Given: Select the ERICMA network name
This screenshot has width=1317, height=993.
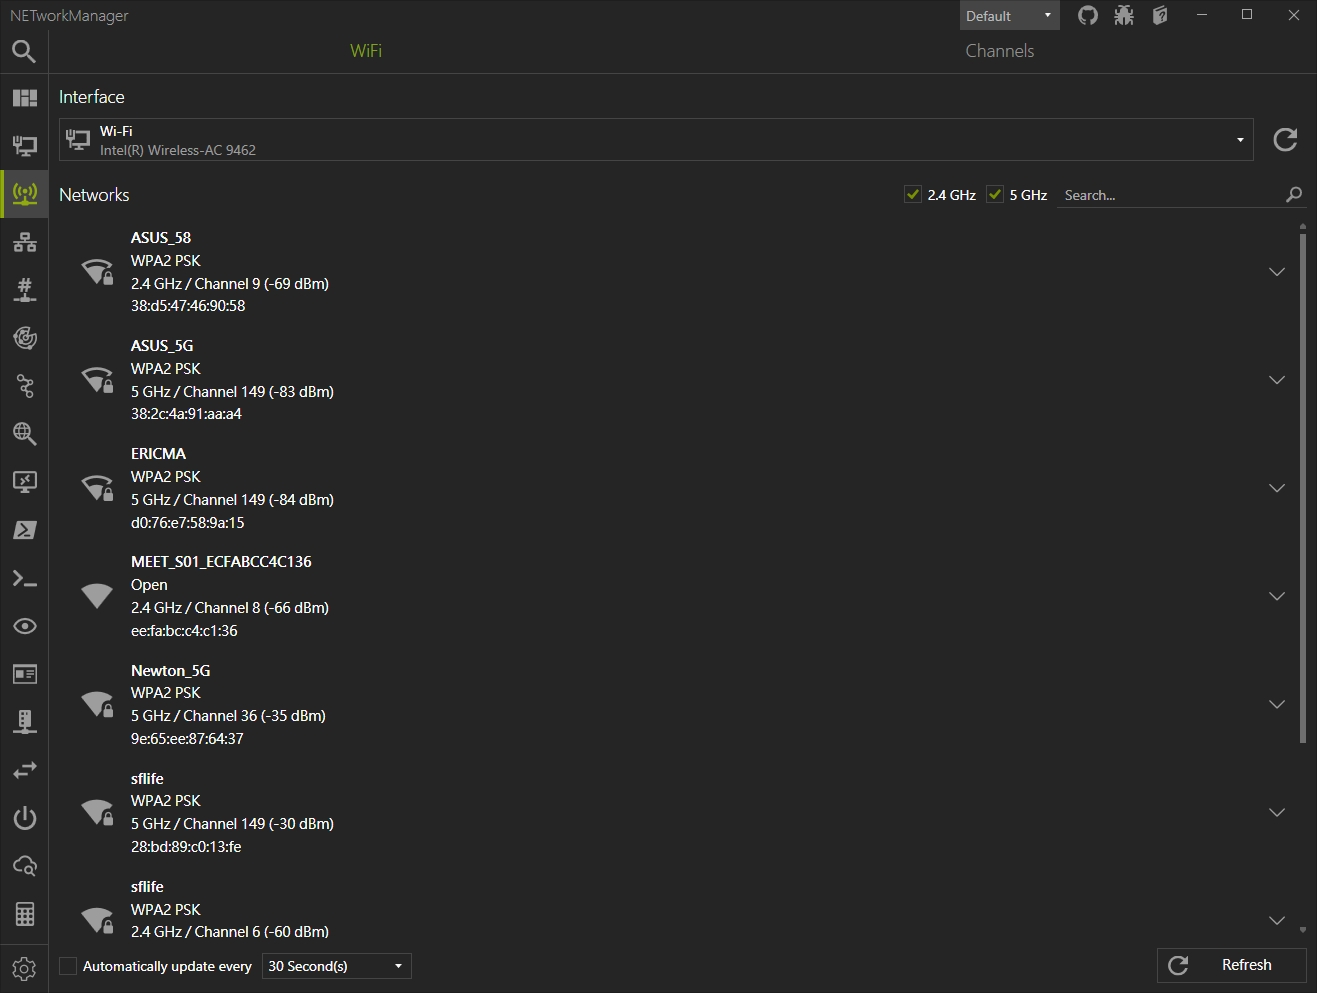Looking at the screenshot, I should [x=158, y=454].
